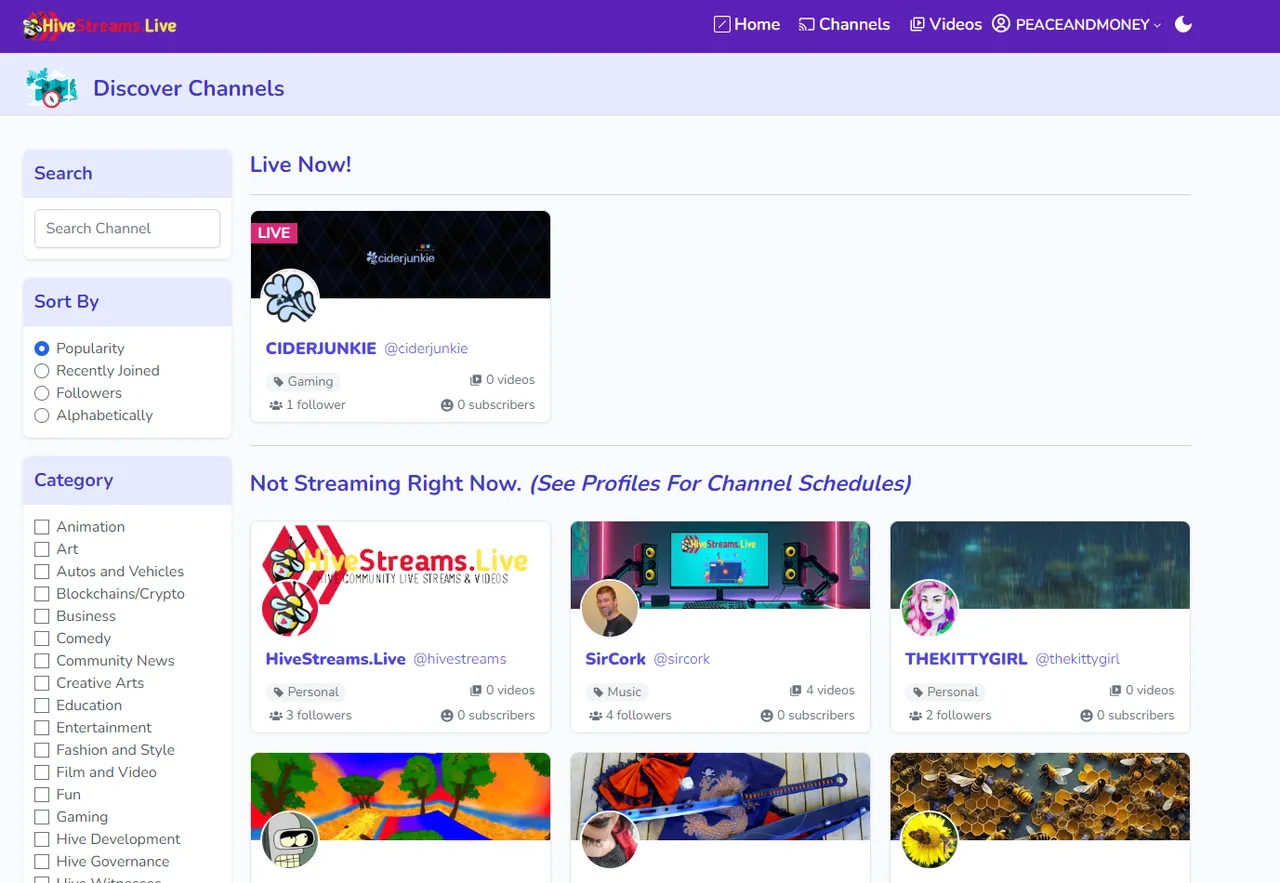Click the LIVE badge on ciderjunkie
This screenshot has height=883, width=1280.
coord(274,233)
